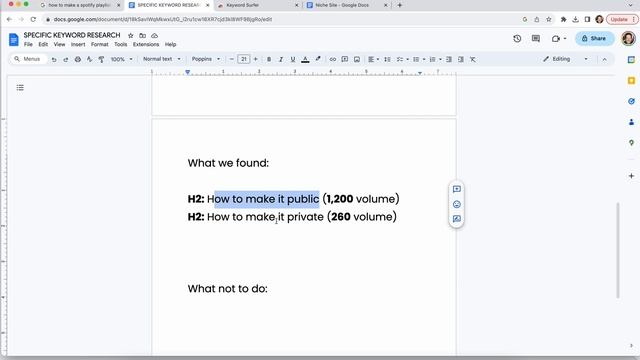This screenshot has height=360, width=640.
Task: Open the Editing mode dropdown
Action: coord(565,59)
